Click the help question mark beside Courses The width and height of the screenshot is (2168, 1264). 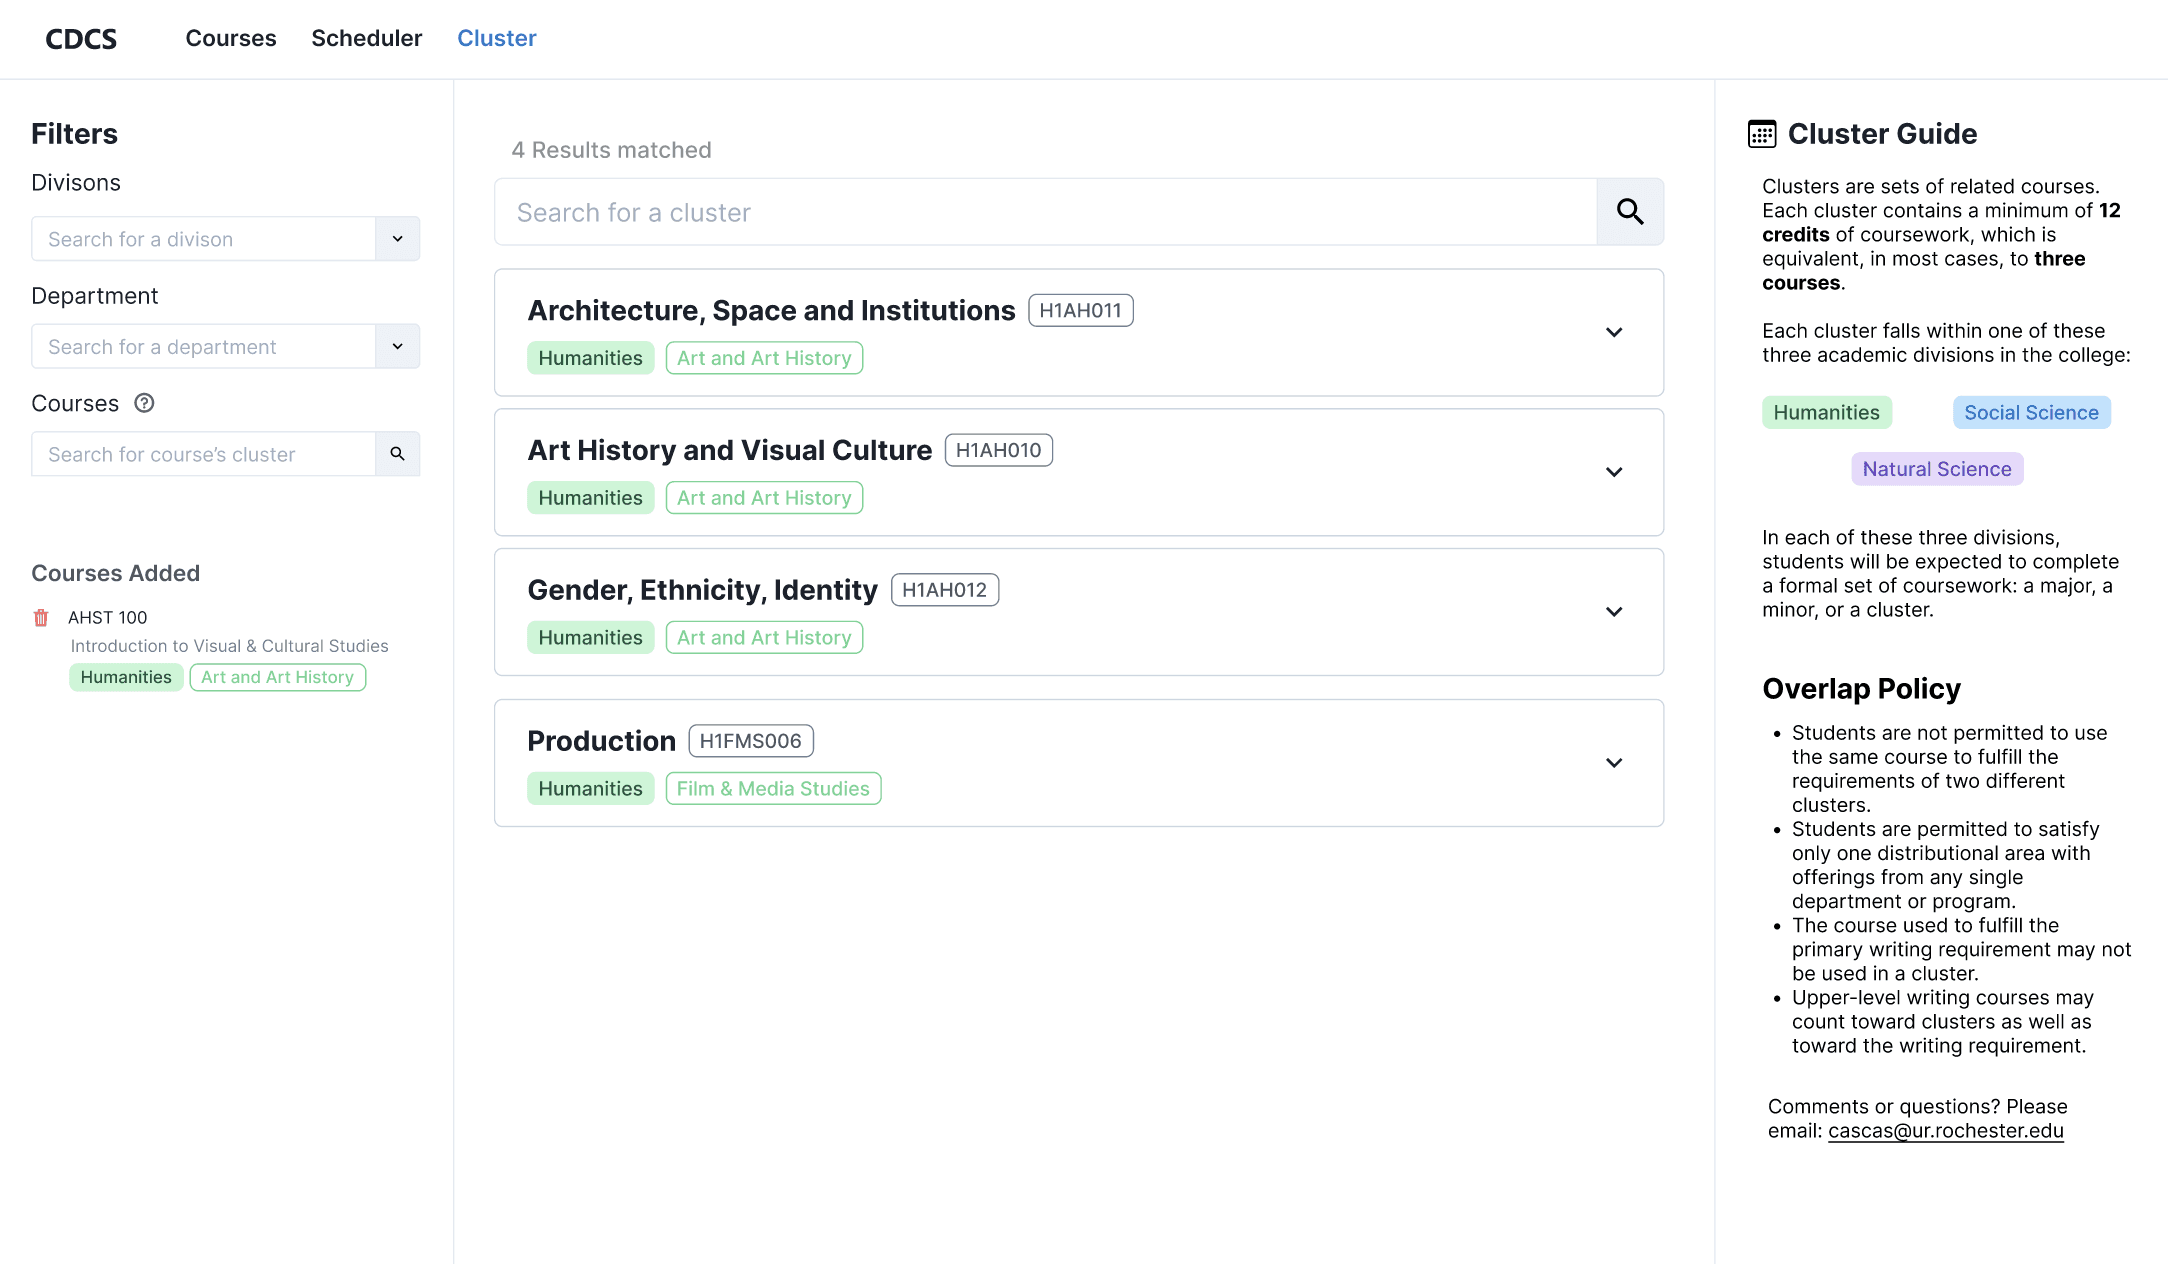[144, 403]
